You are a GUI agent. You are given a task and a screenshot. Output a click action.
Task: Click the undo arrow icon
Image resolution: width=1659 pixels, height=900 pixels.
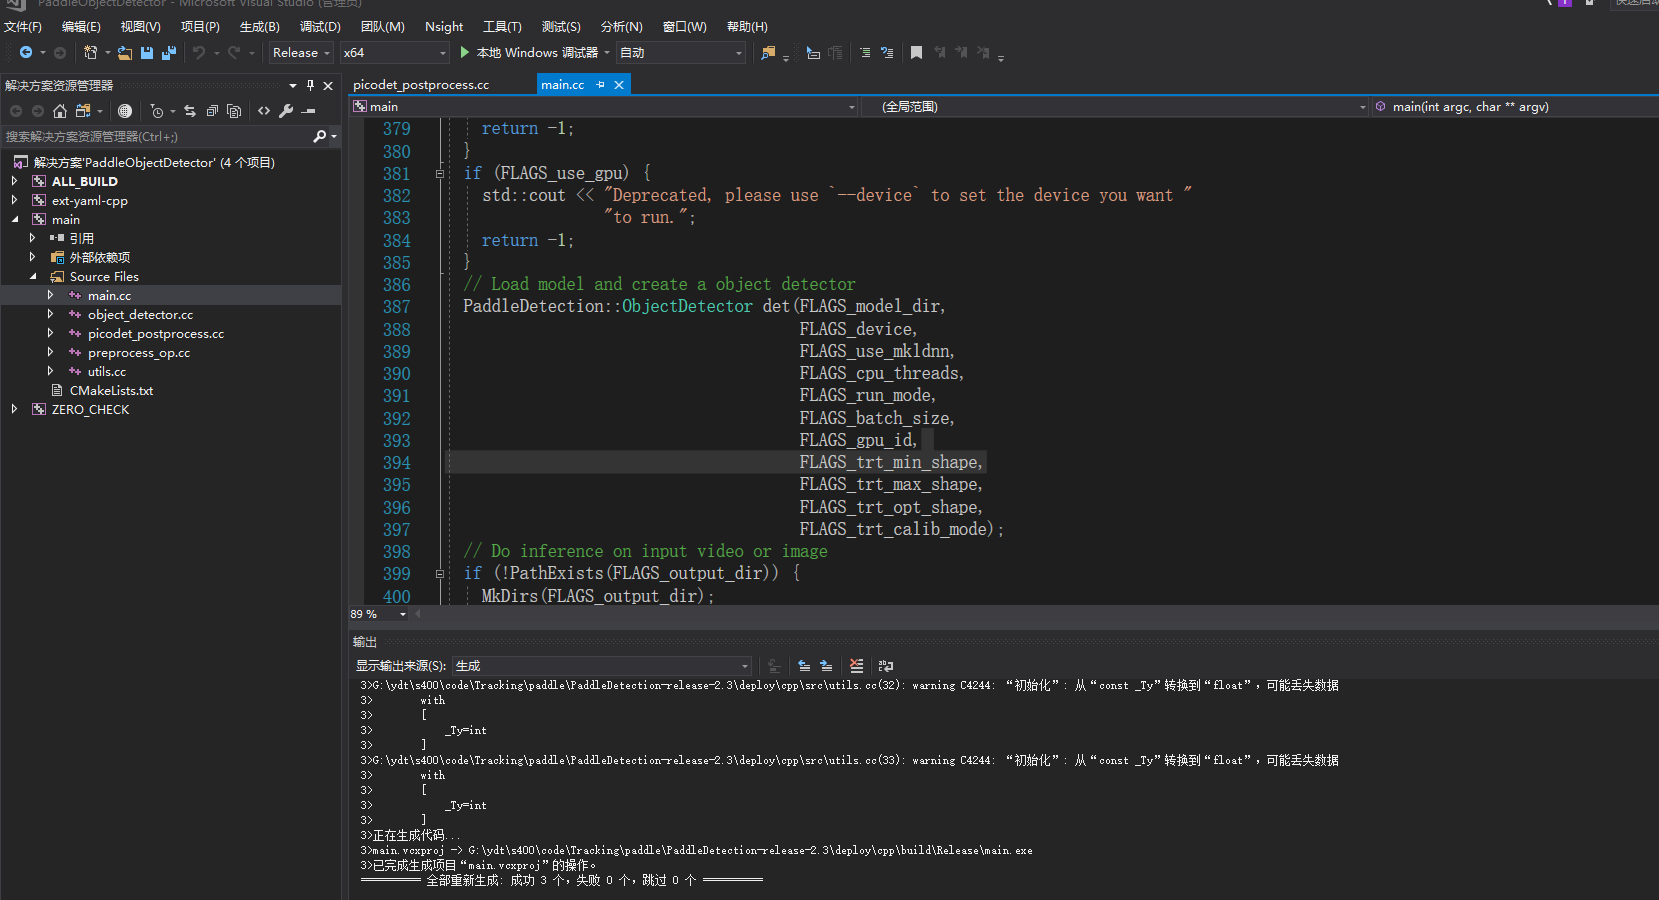click(x=198, y=52)
